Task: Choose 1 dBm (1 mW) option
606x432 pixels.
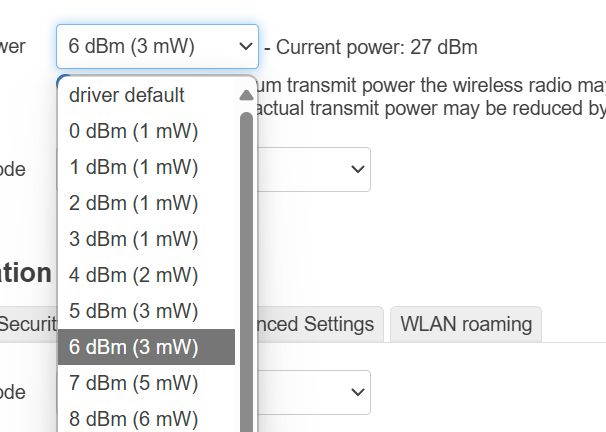Action: coord(146,167)
